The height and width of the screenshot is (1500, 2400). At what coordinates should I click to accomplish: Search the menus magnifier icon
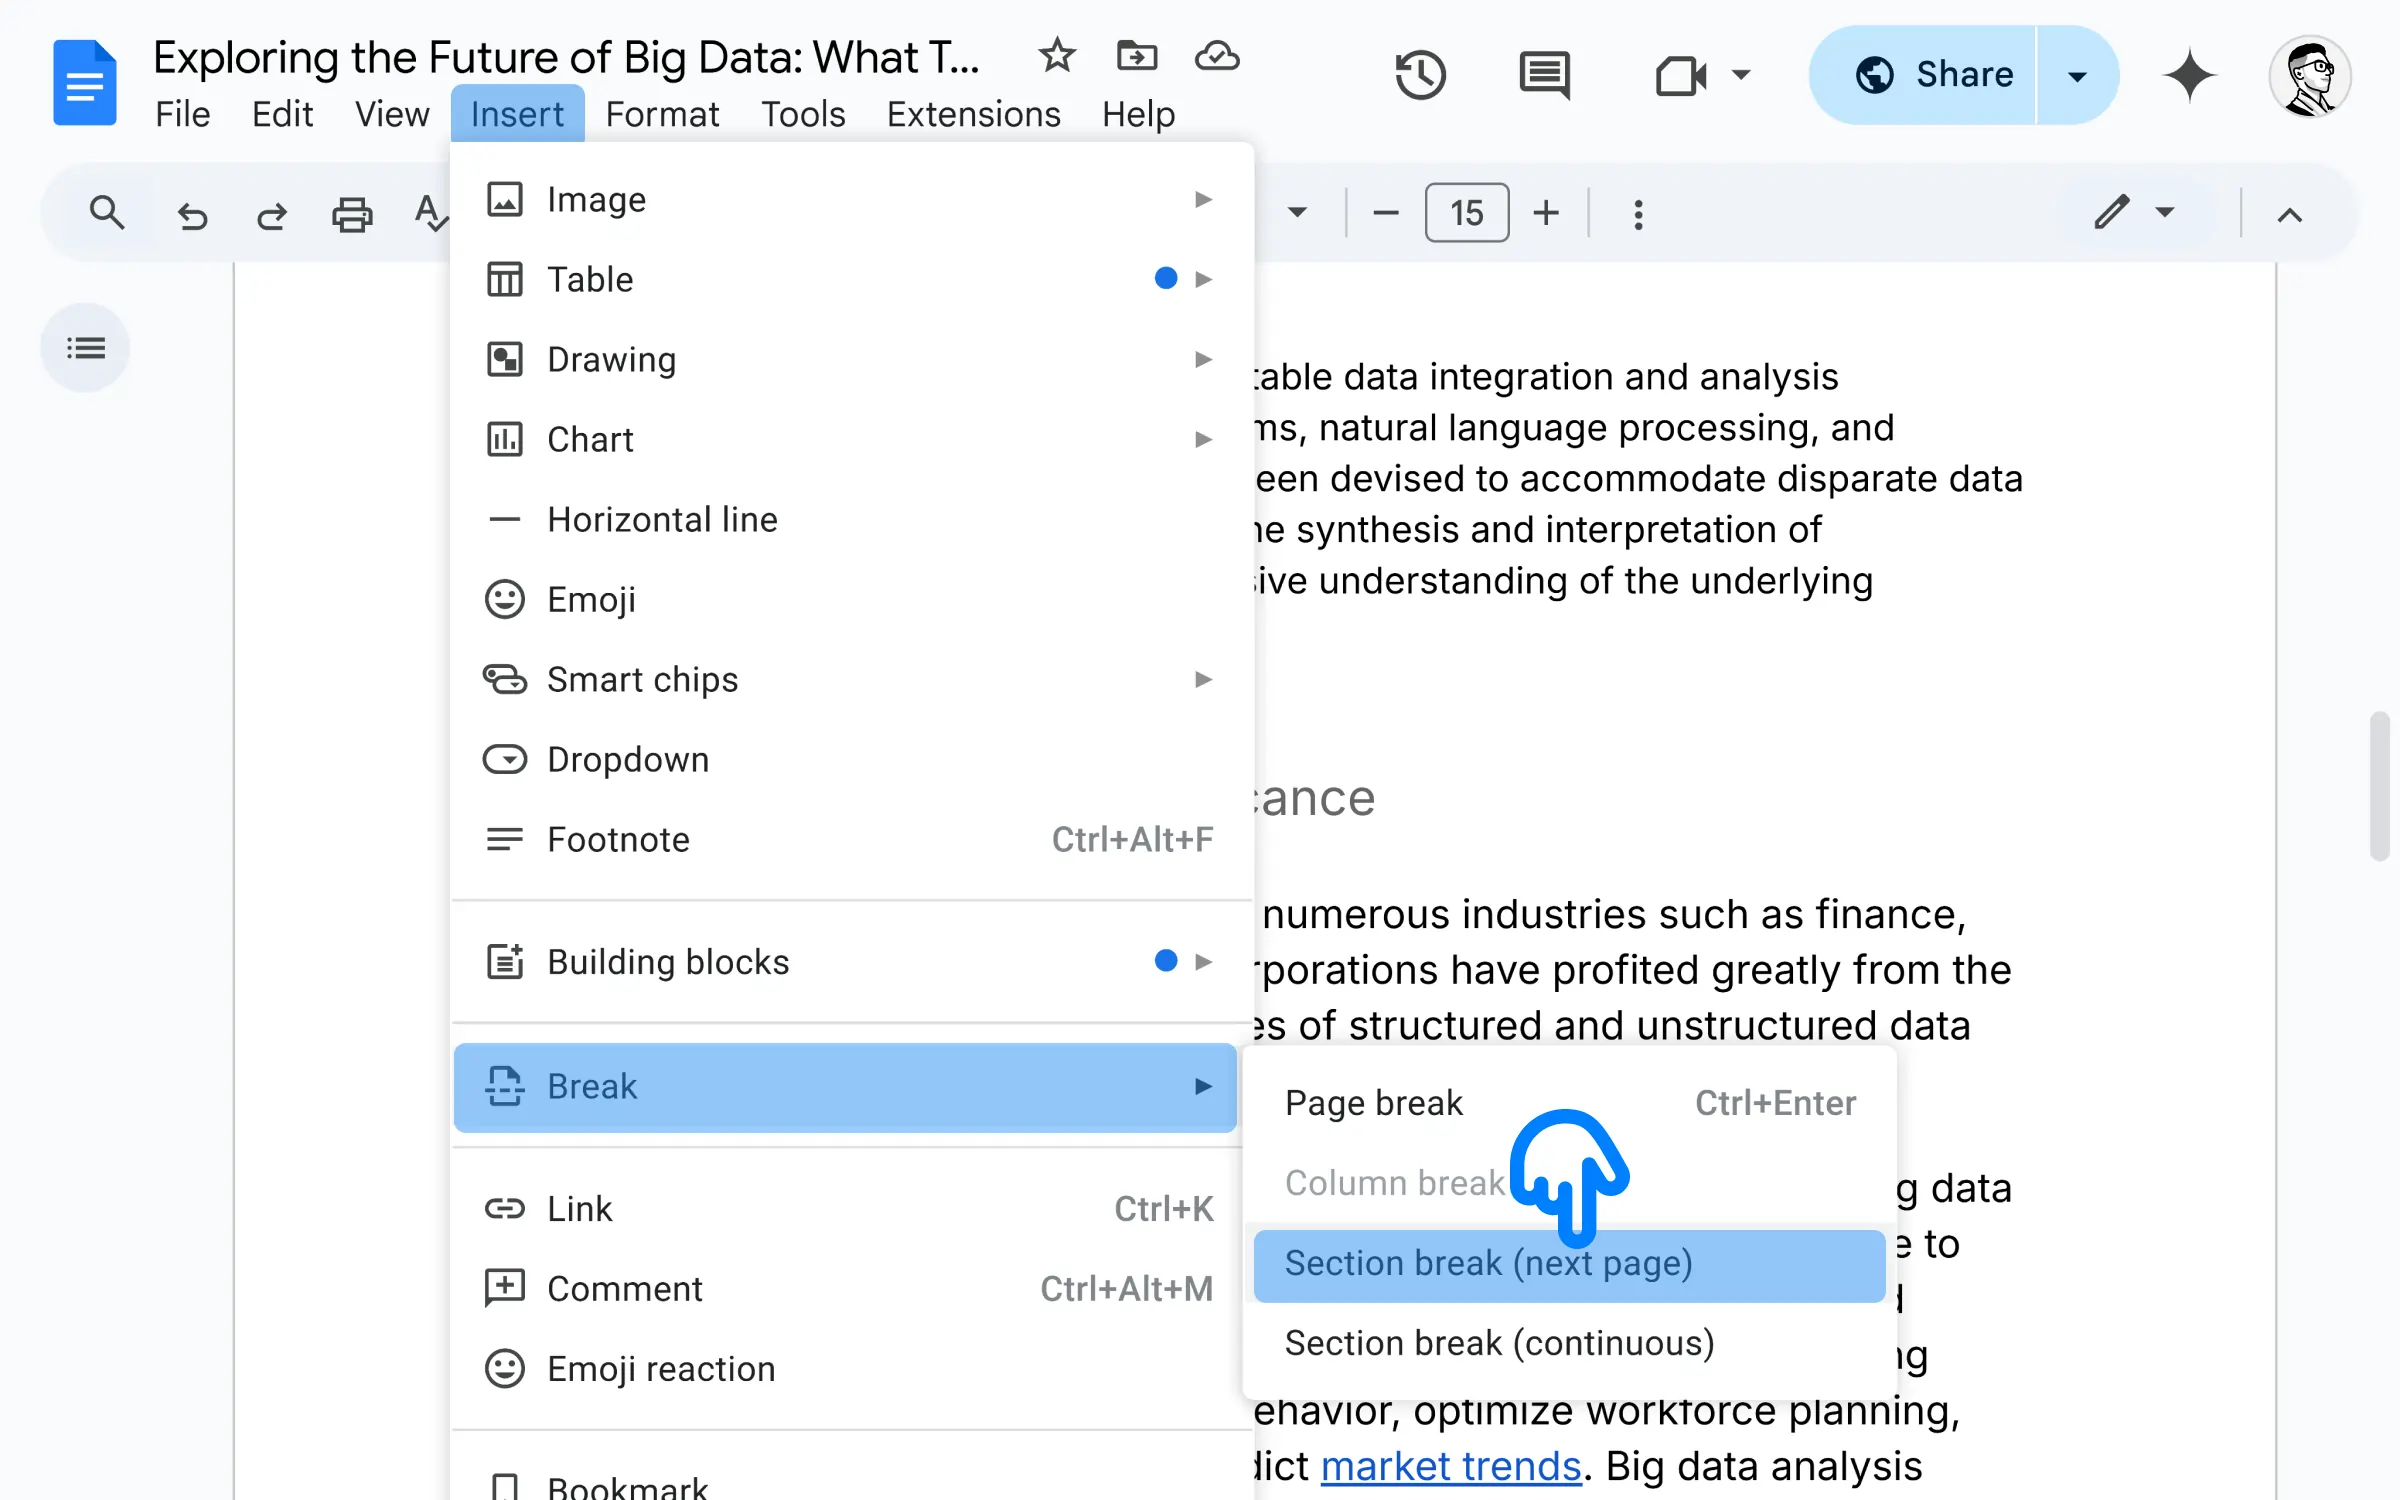107,213
